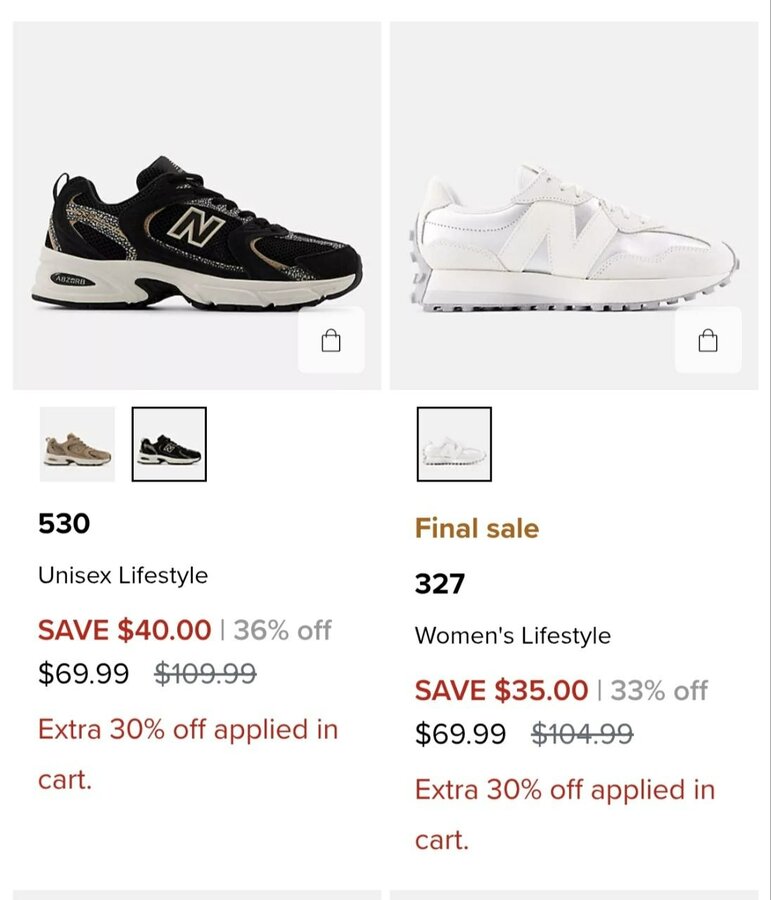Select the black colorway swatch for the 530
Viewport: 771px width, 900px height.
(169, 444)
